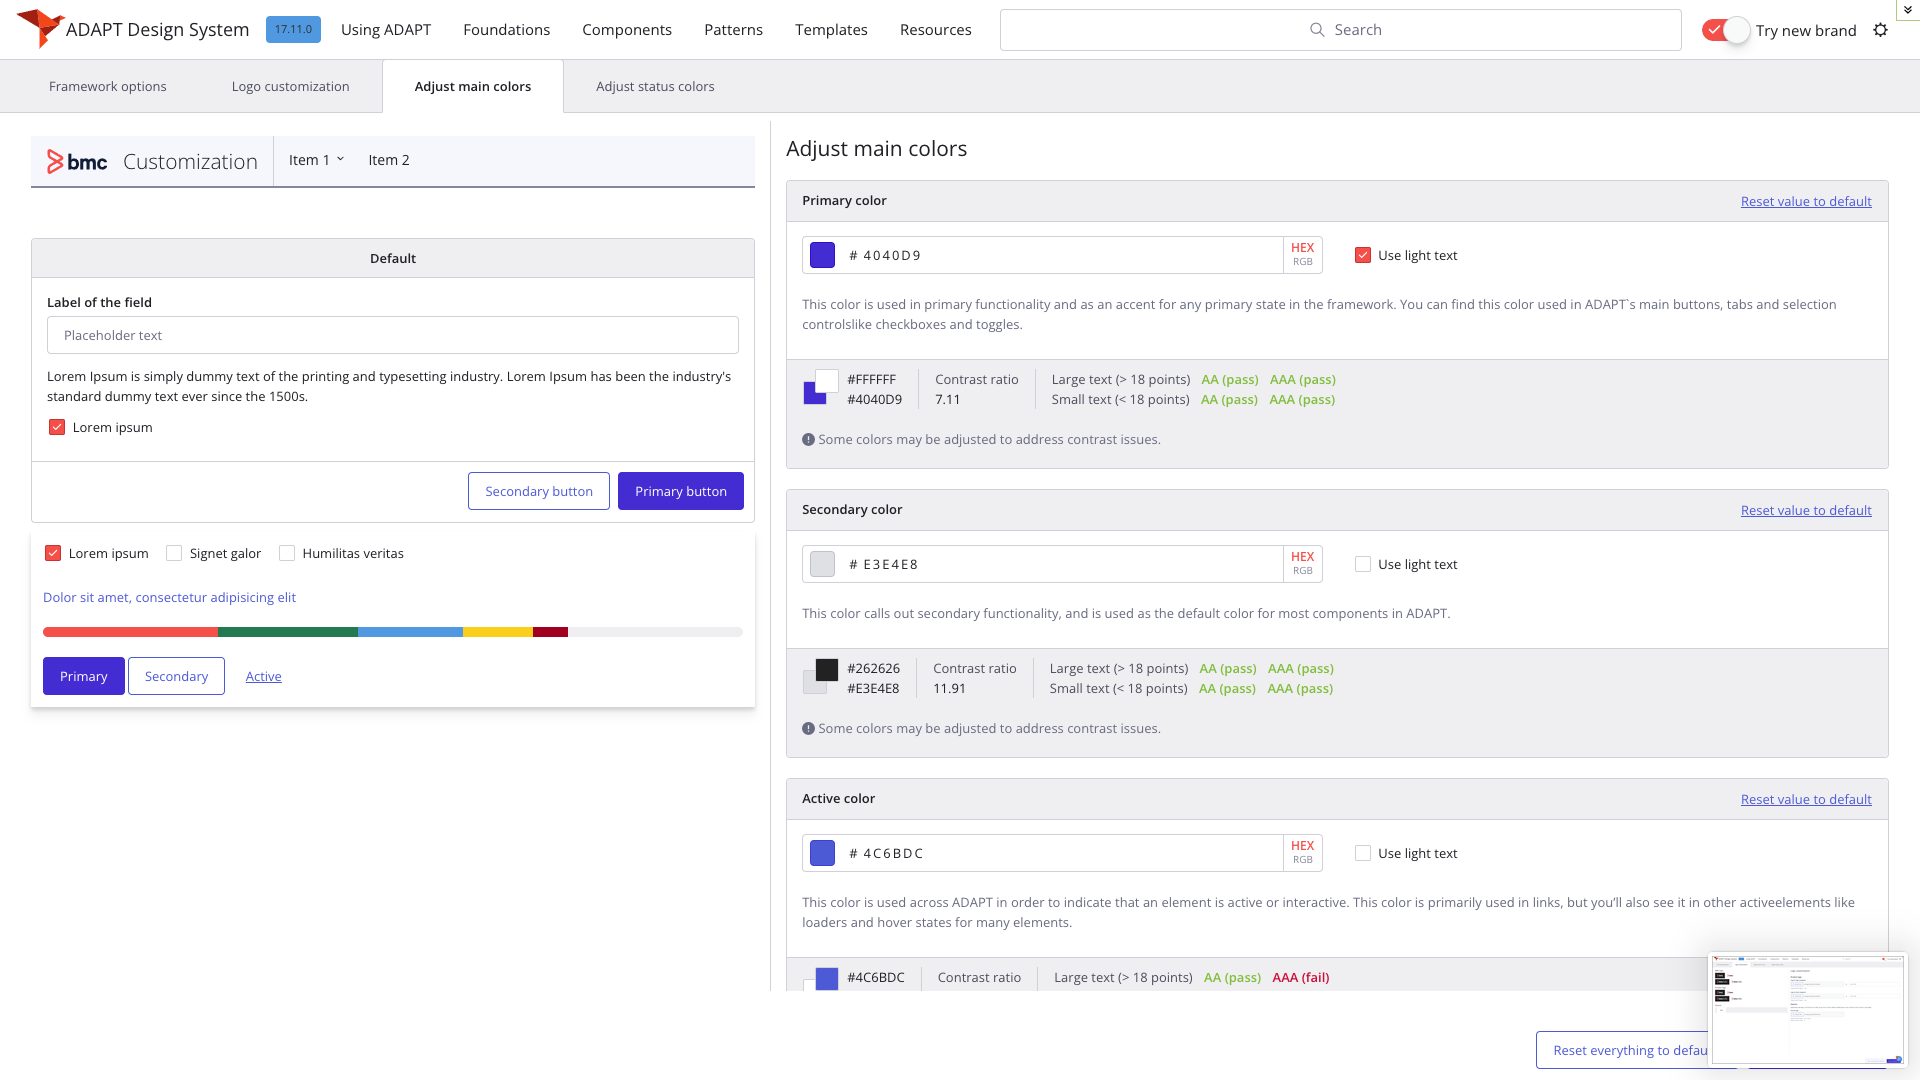This screenshot has width=1920, height=1080.
Task: Click the ADAPT fox logo icon
Action: click(x=40, y=27)
